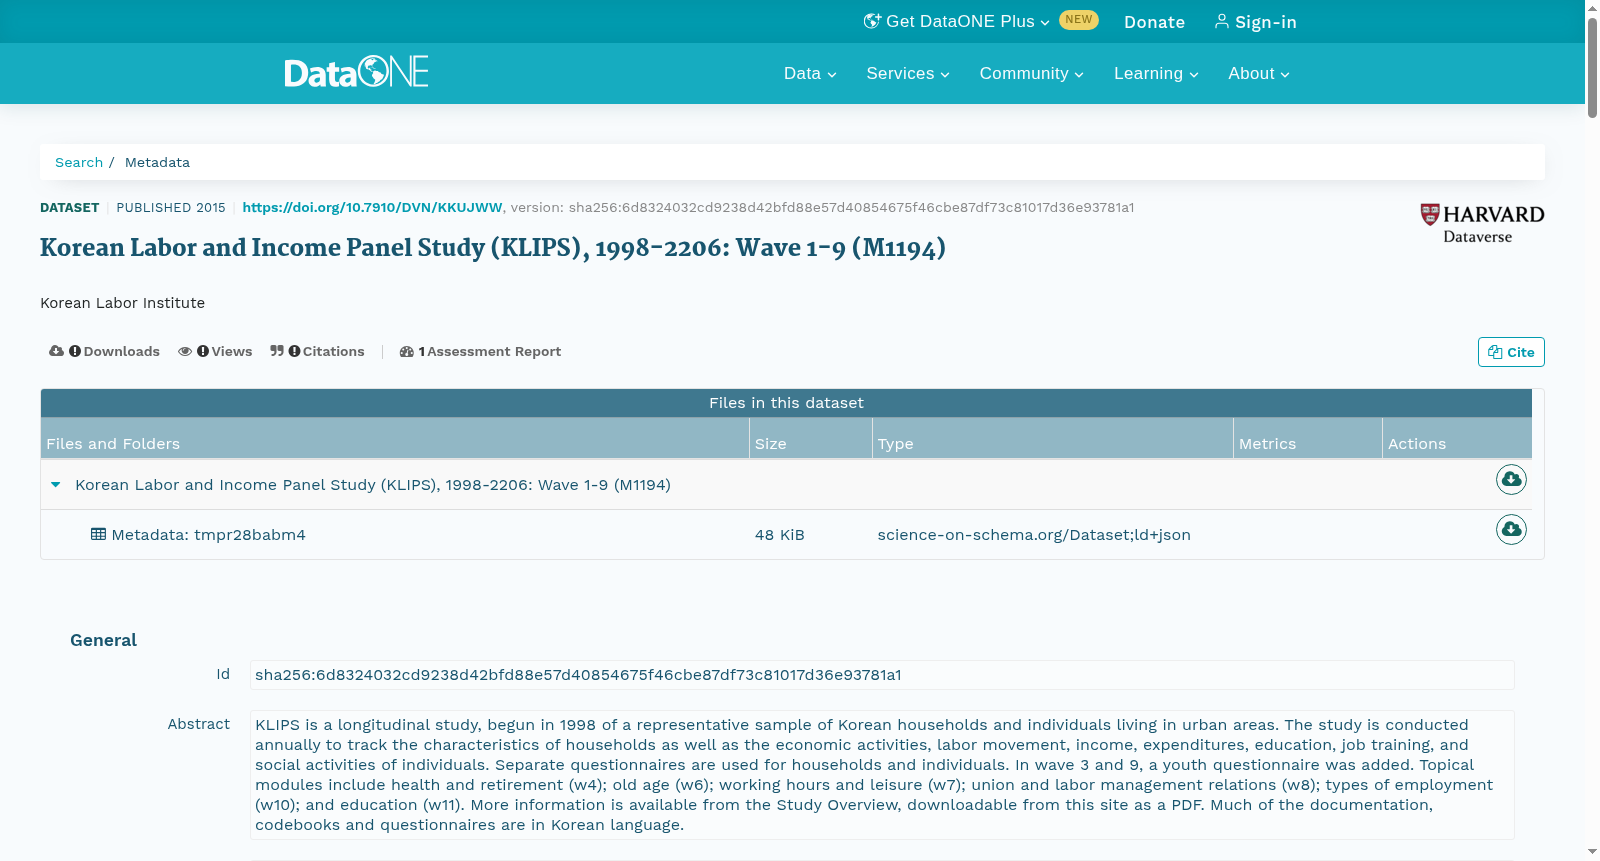Click the Metadata: tmpr28babm4 file name
This screenshot has height=861, width=1600.
coord(208,535)
